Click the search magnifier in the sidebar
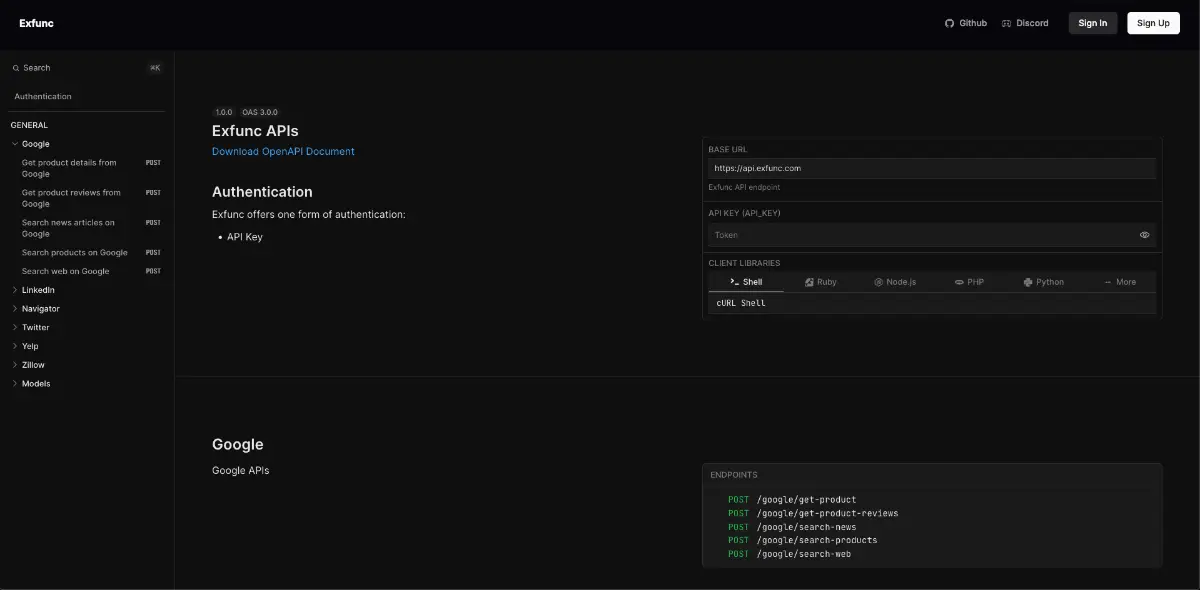Screen dimensions: 1200x590 click(14, 67)
